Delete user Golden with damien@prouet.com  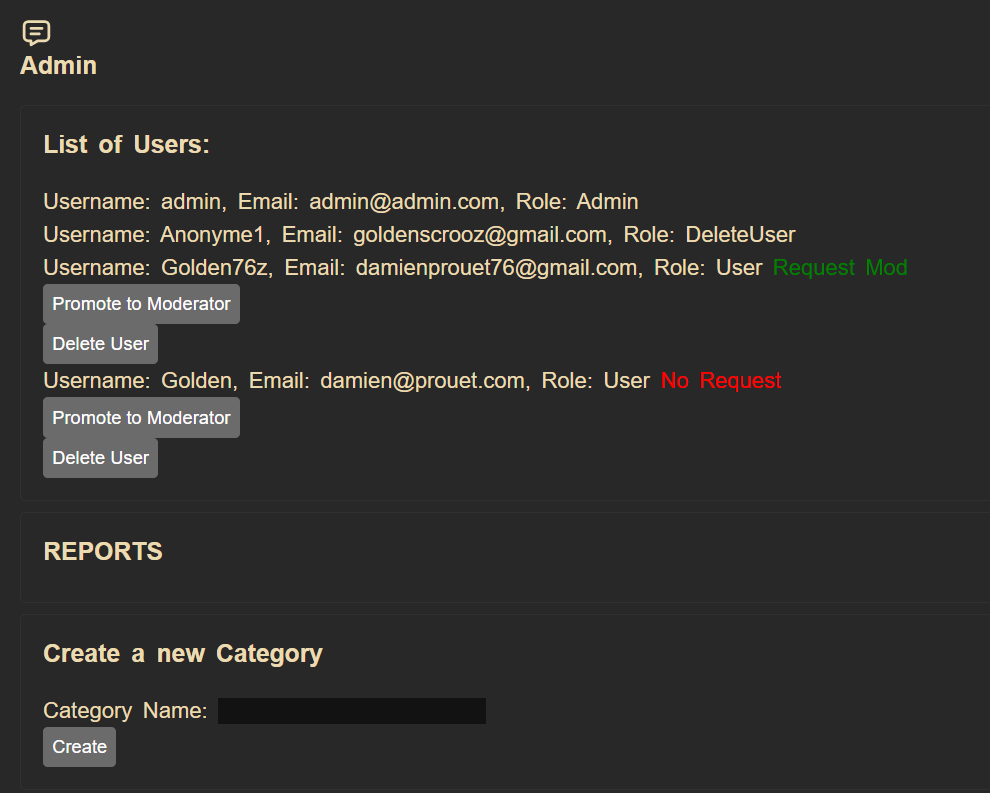pyautogui.click(x=100, y=458)
